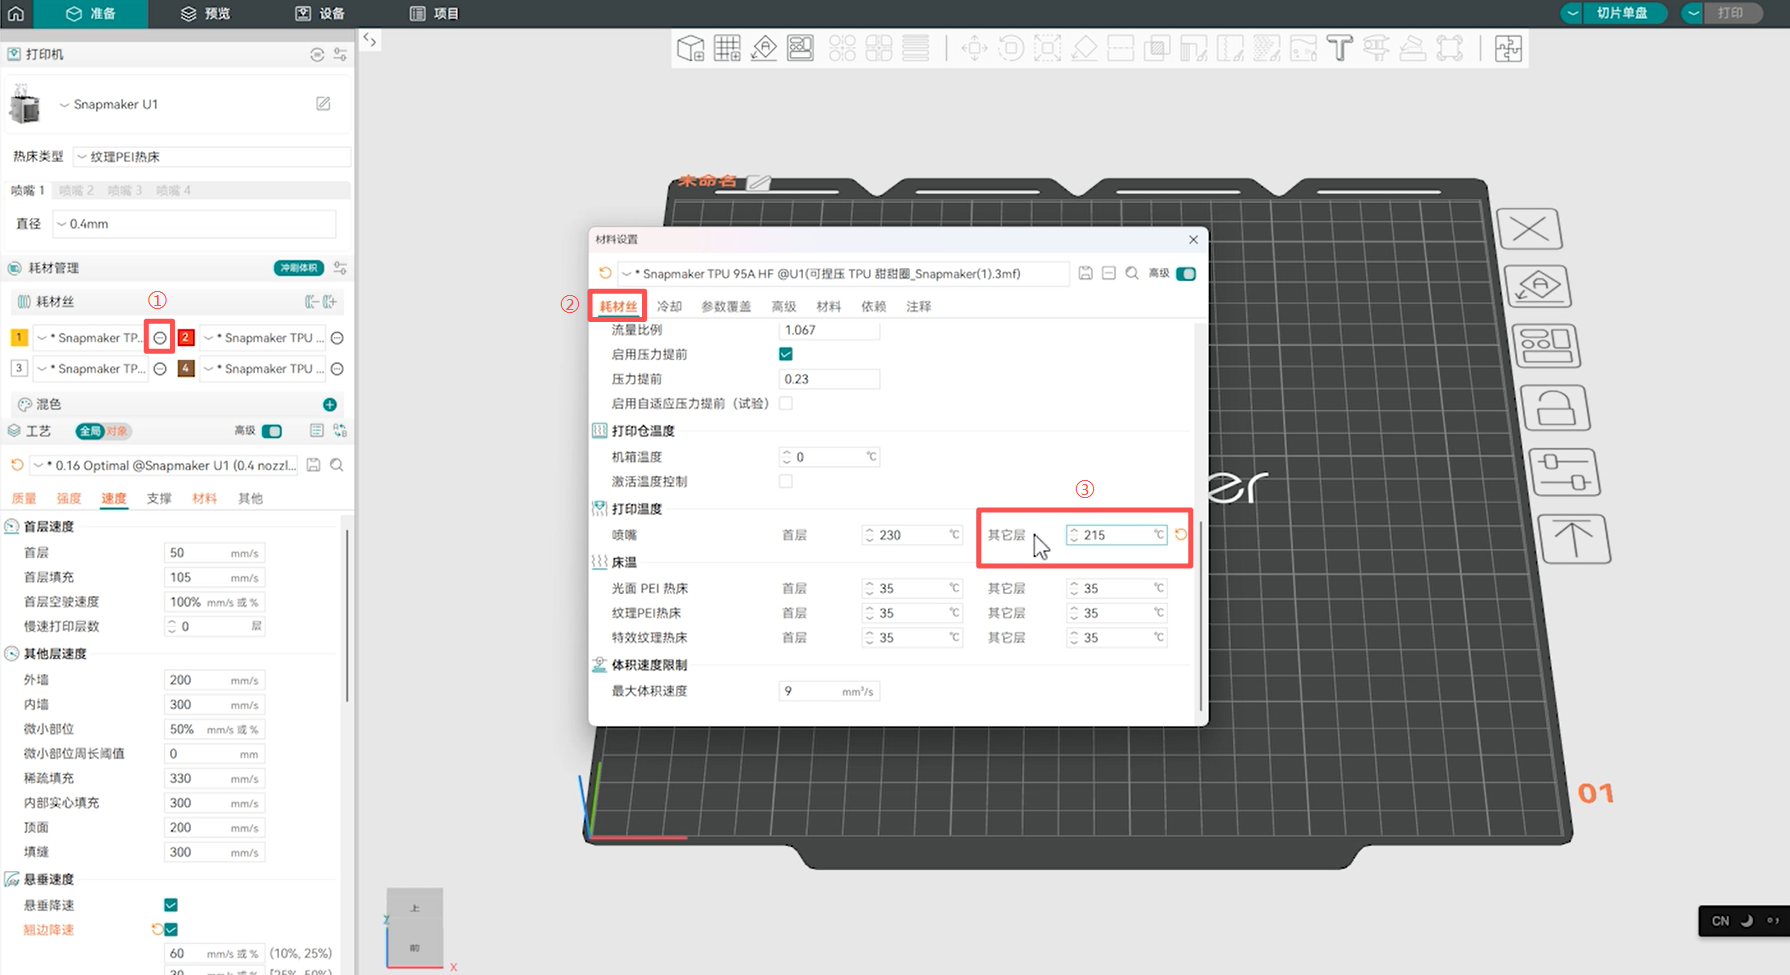Toggle 高级 switch in 工艺 section
Viewport: 1790px width, 975px height.
(x=272, y=431)
